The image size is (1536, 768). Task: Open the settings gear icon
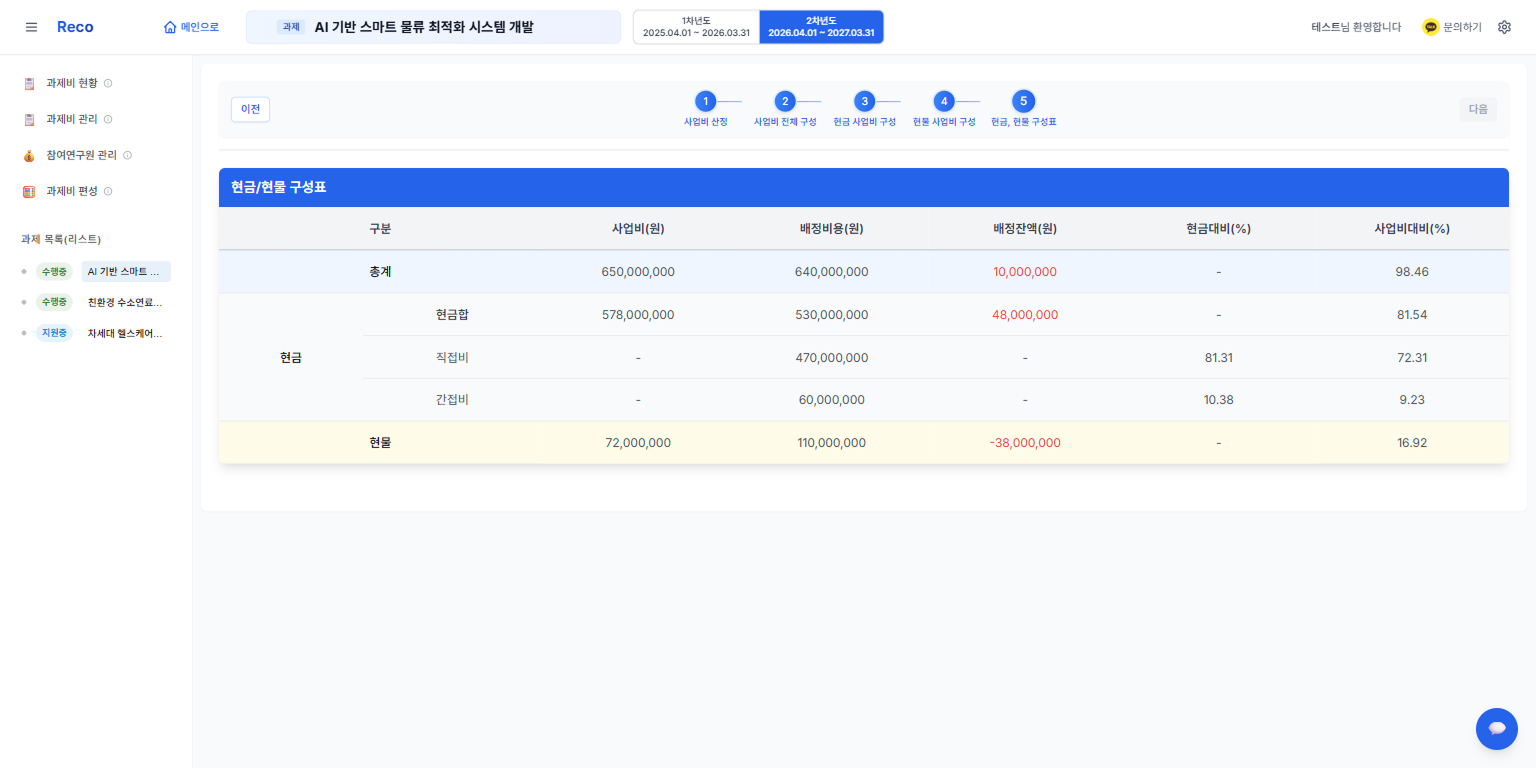point(1504,27)
